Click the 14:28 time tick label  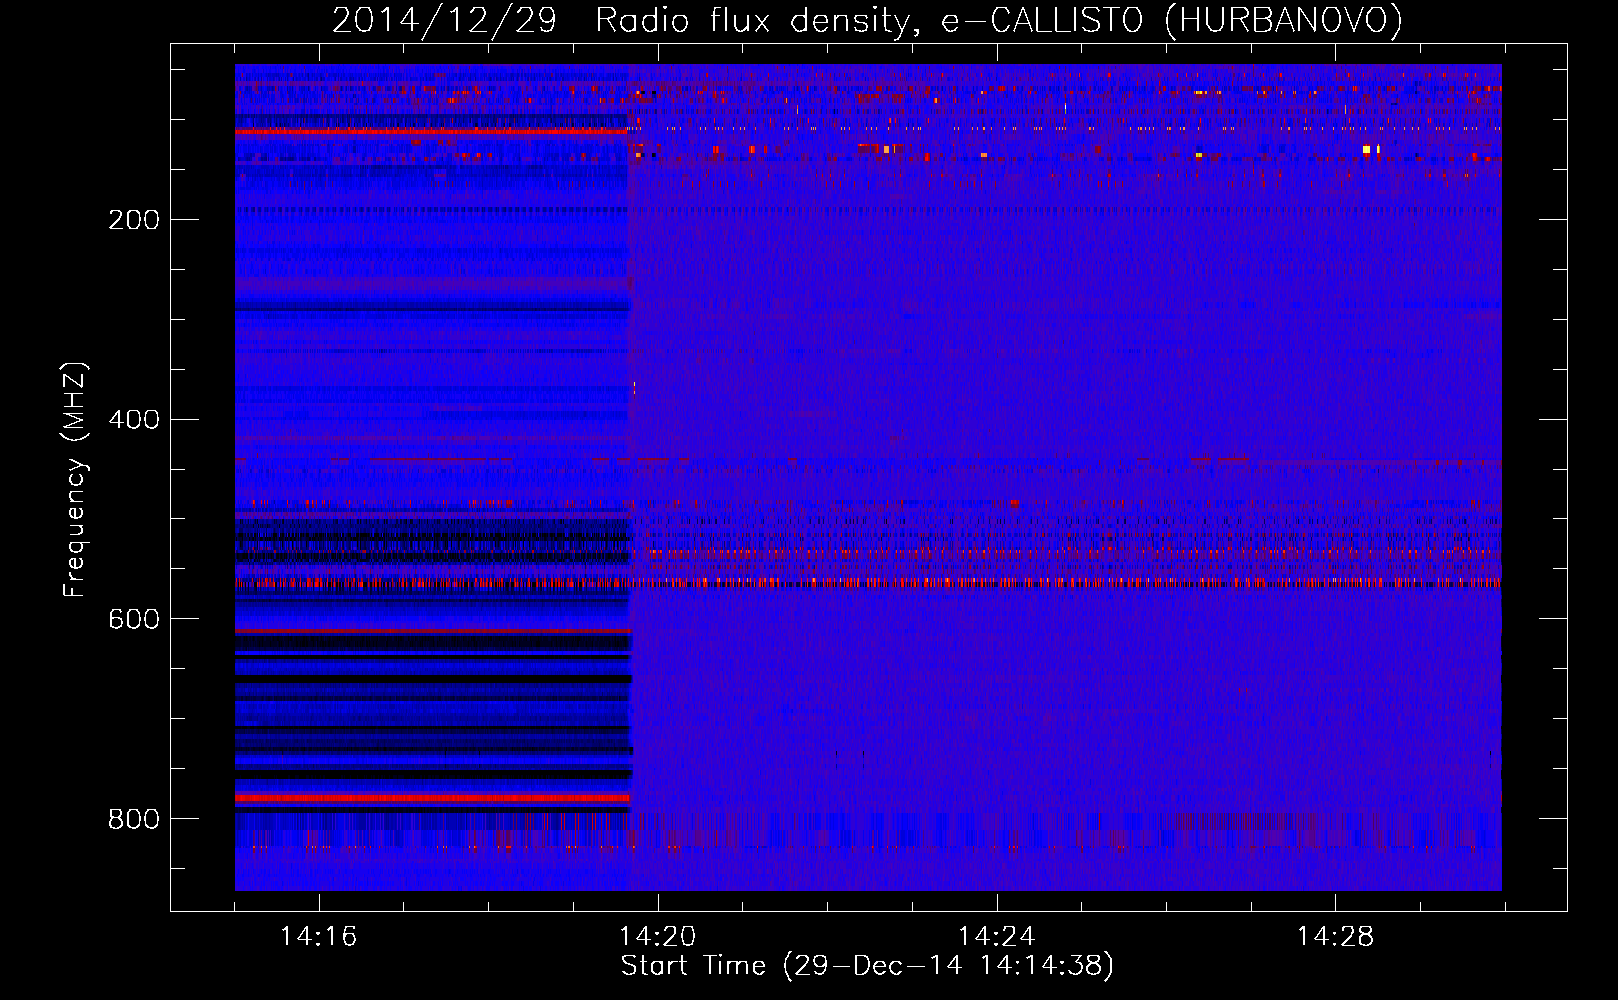point(1336,937)
